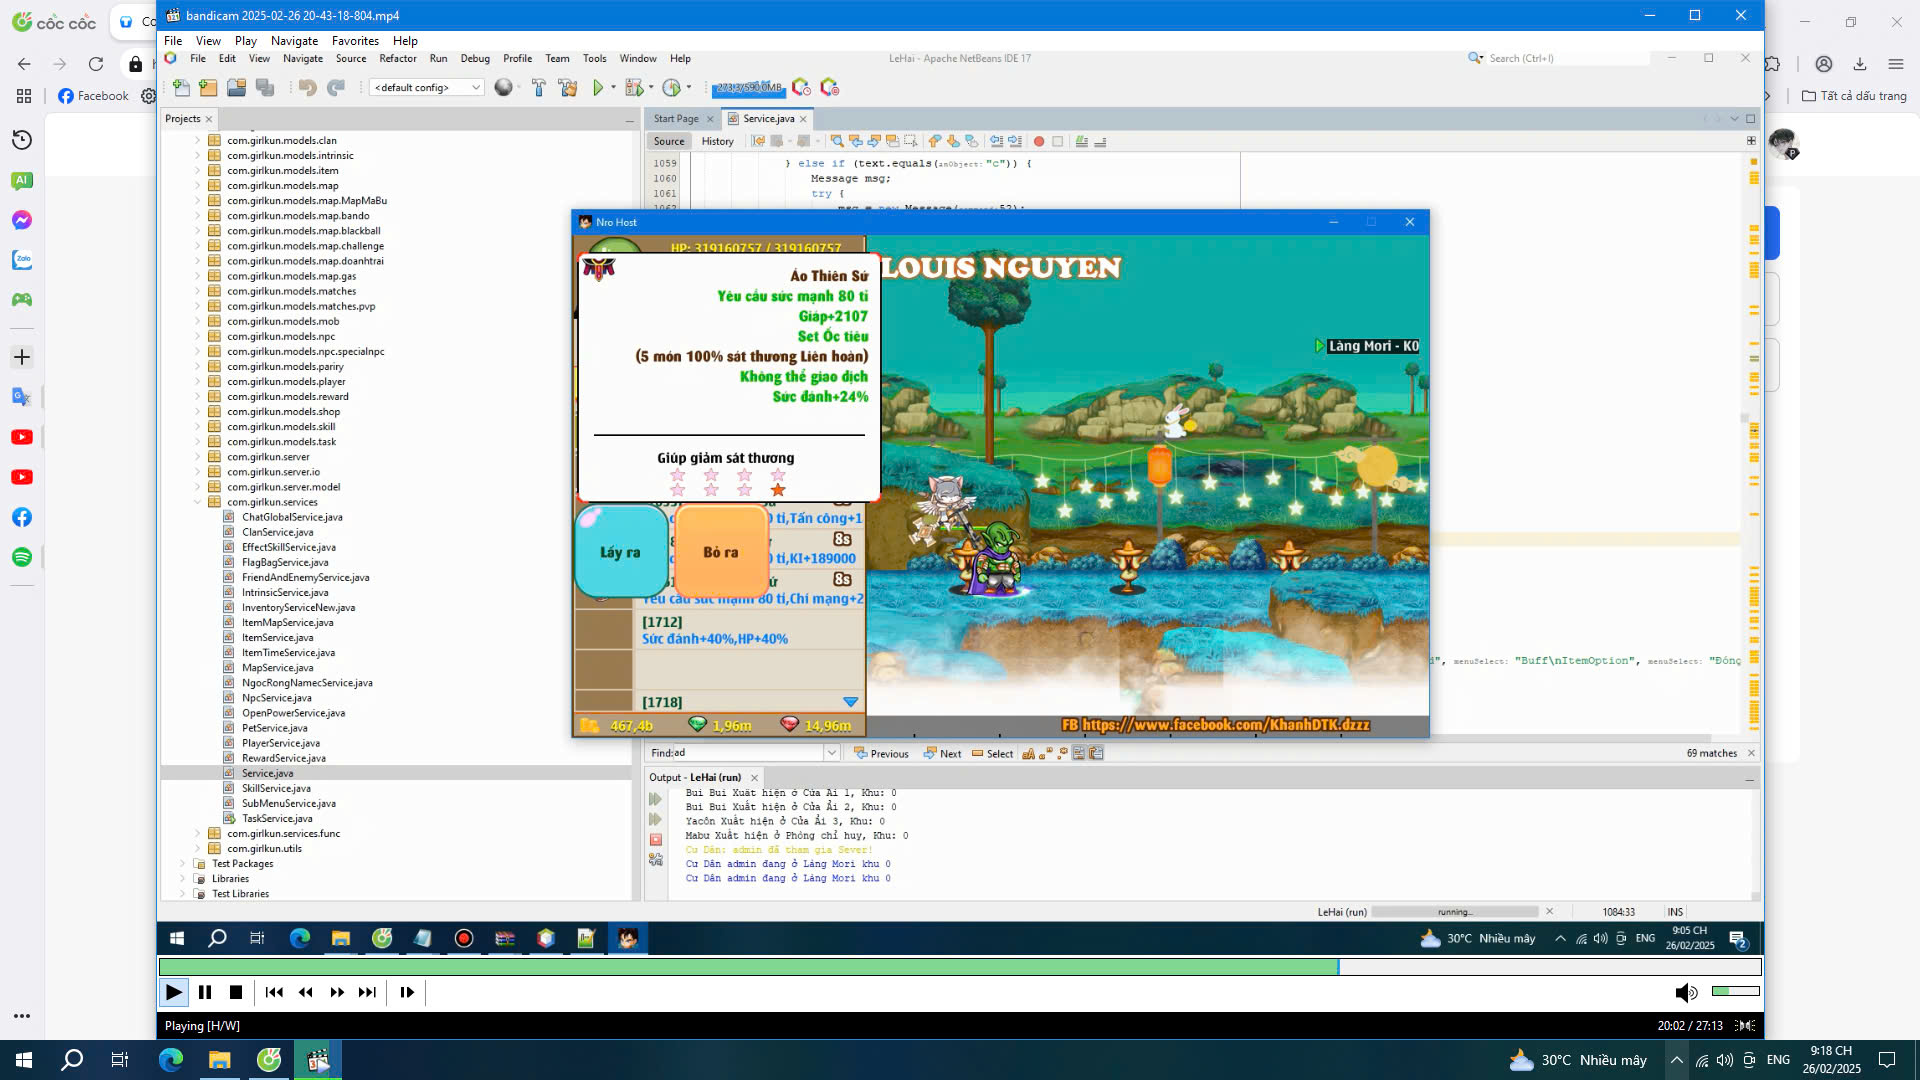Viewport: 1920px width, 1080px height.
Task: Expand the com.girlkun.models.map package
Action: (x=198, y=186)
